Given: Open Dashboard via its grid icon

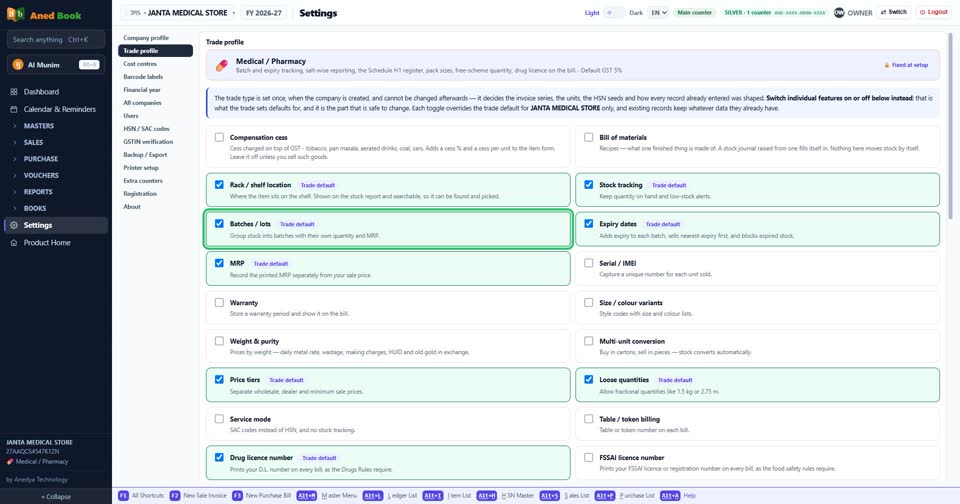Looking at the screenshot, I should 14,92.
